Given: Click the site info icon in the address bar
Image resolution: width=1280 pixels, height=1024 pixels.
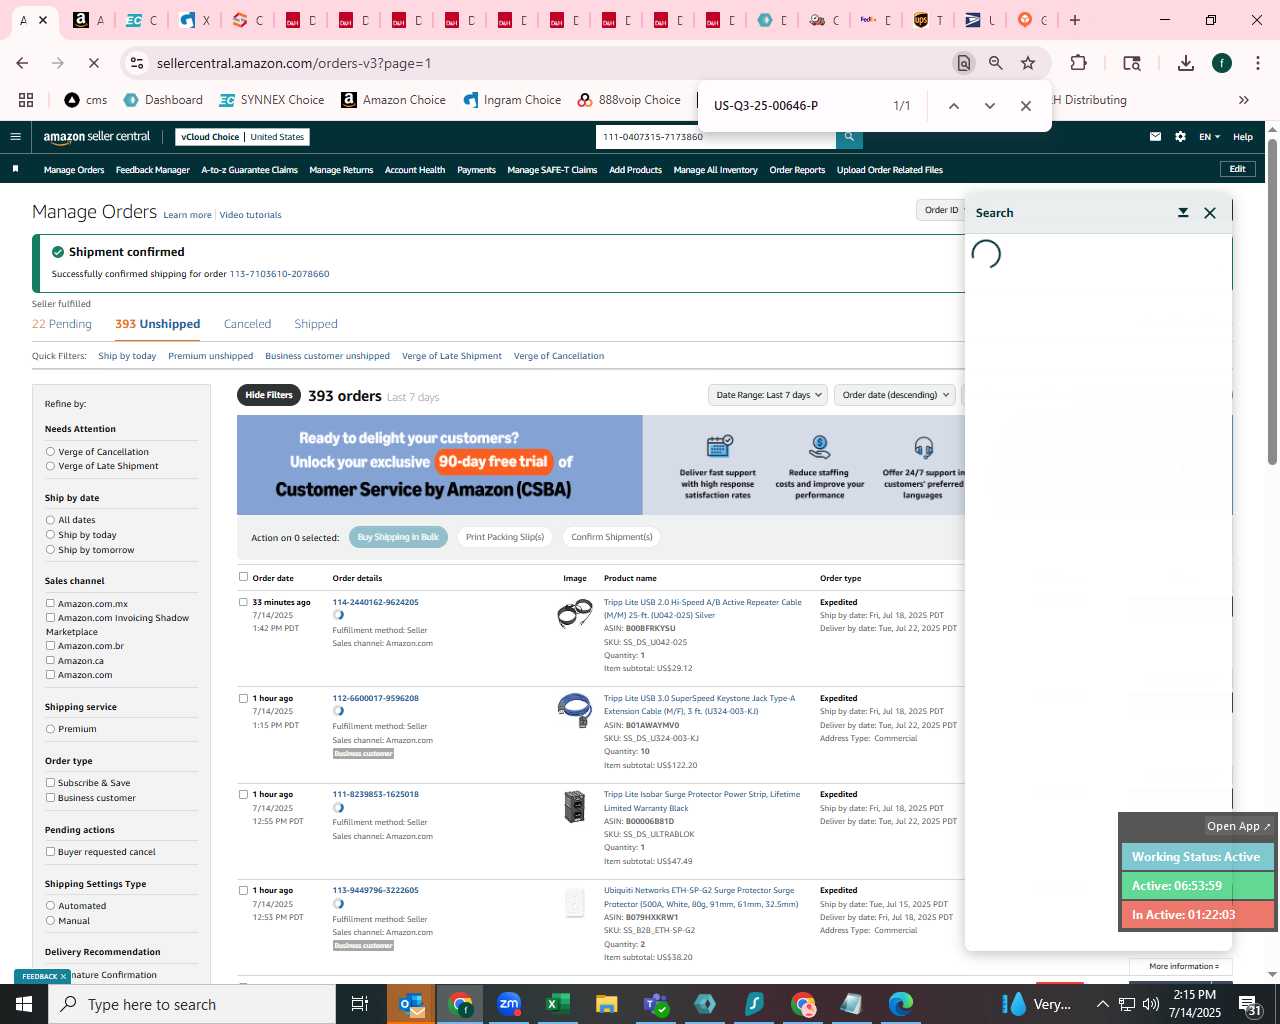Looking at the screenshot, I should coord(136,63).
